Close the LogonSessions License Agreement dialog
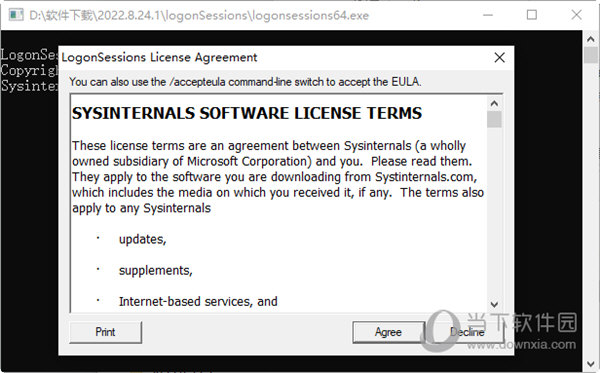The image size is (600, 373). [x=499, y=58]
